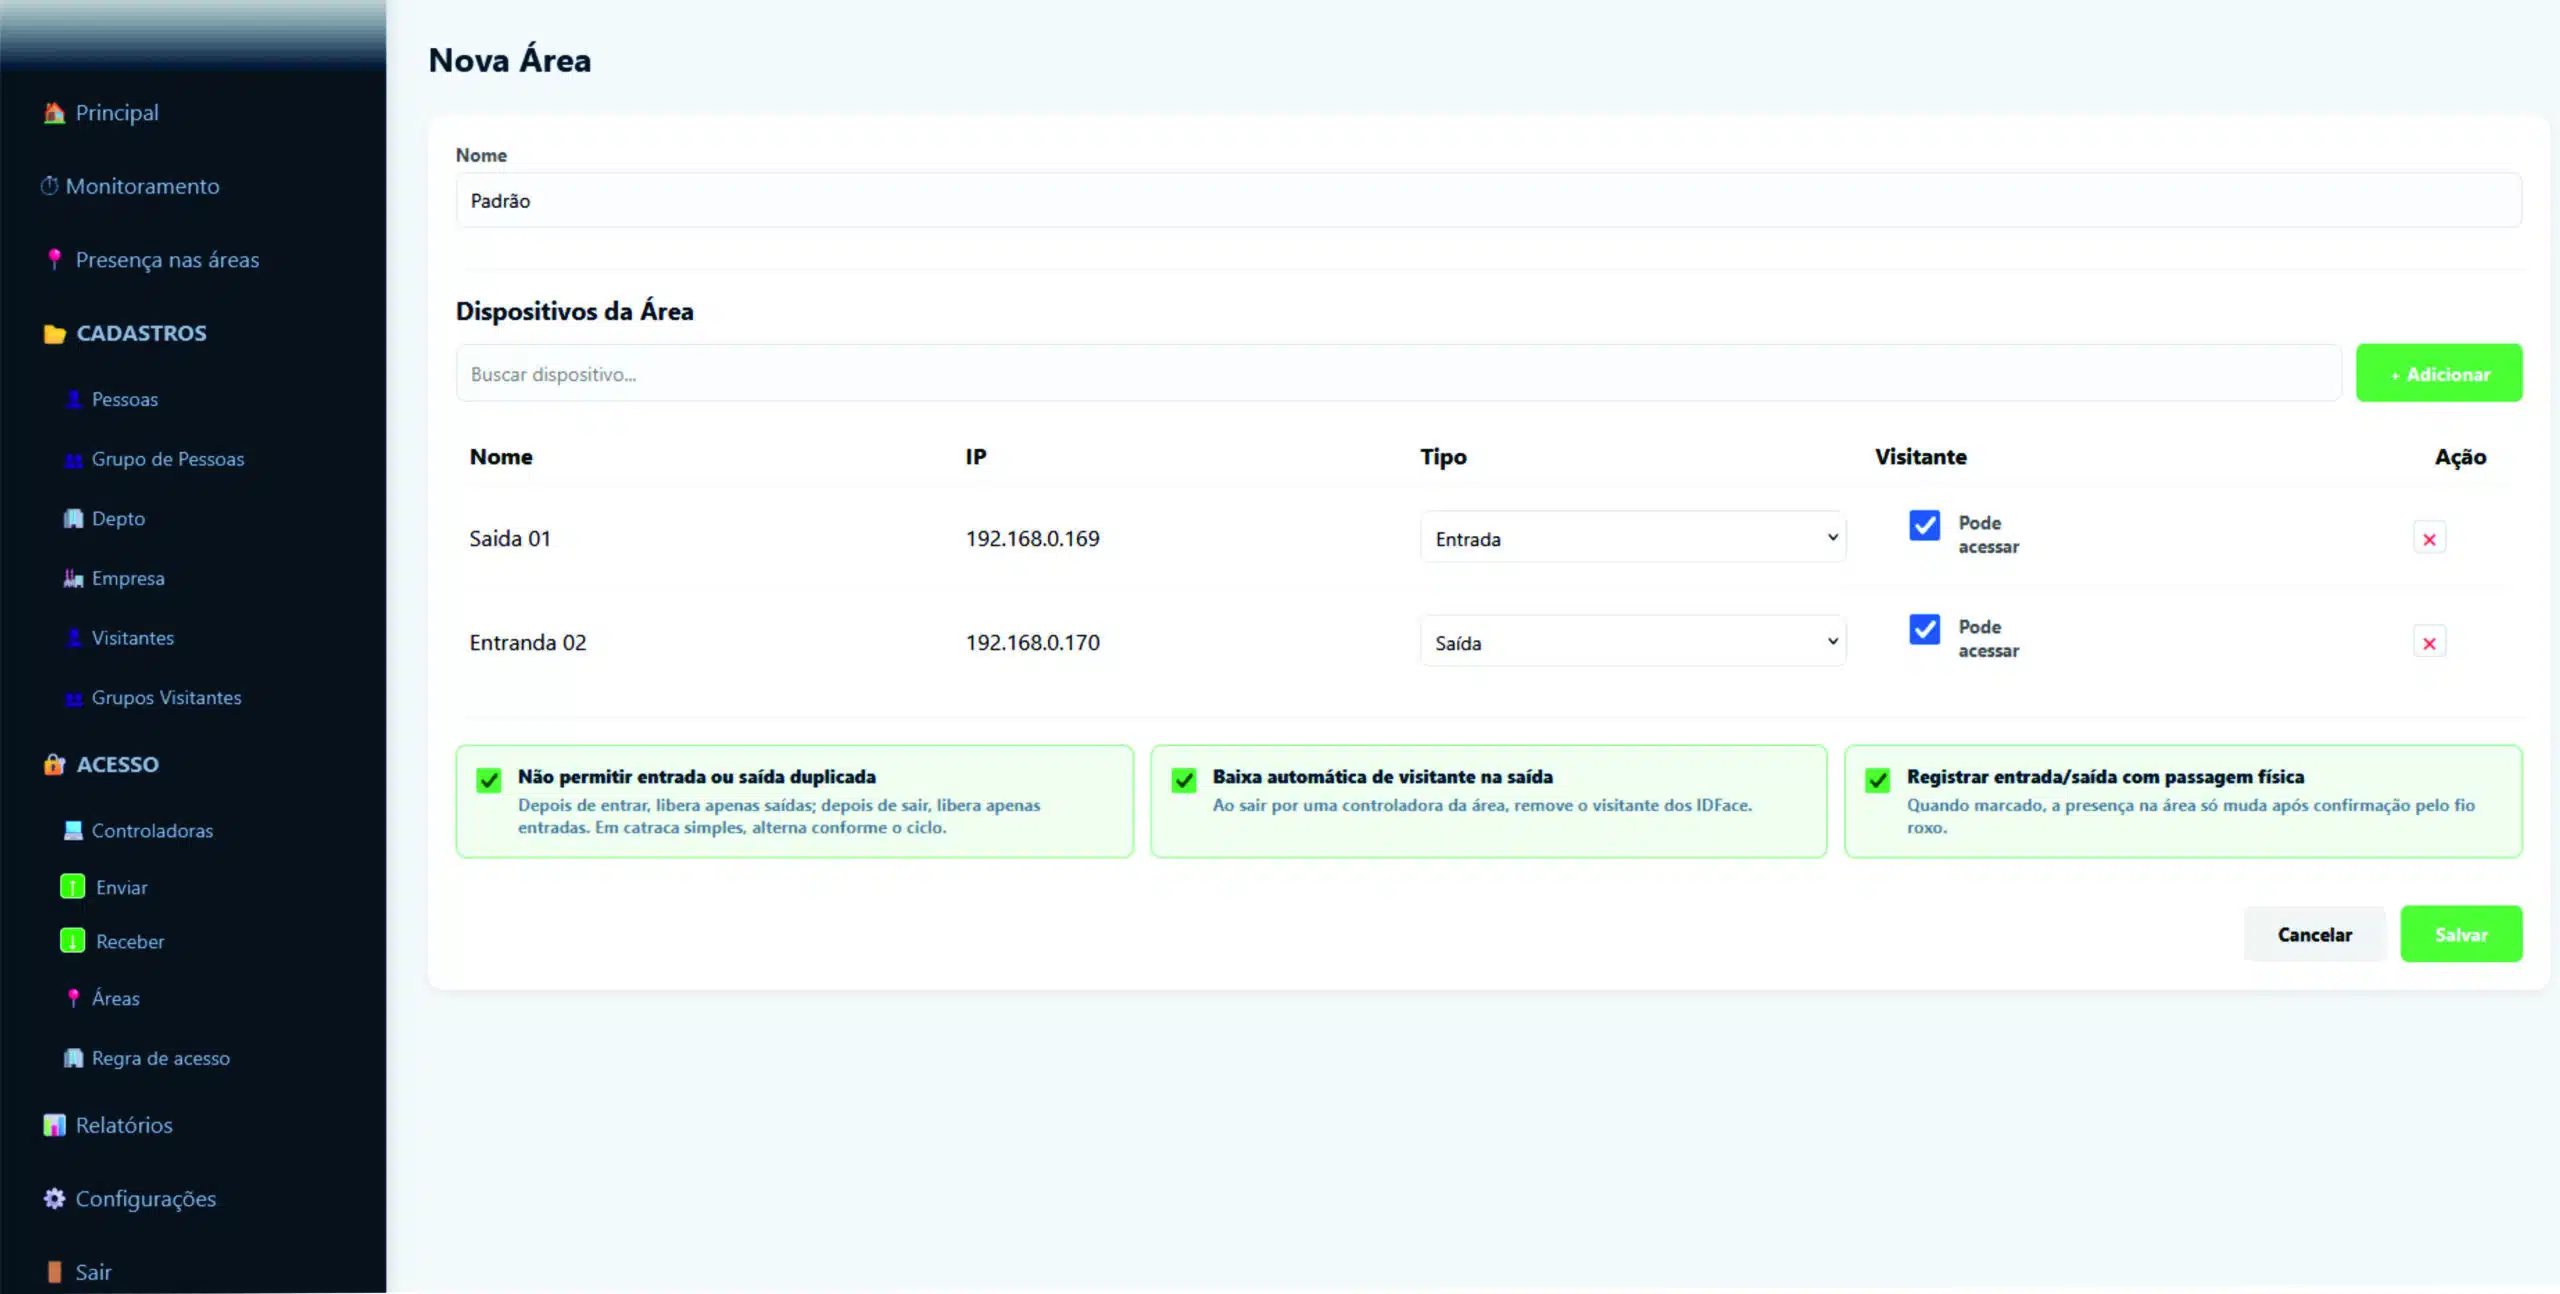Image resolution: width=2560 pixels, height=1294 pixels.
Task: Click the green up-arrow Enviar icon
Action: point(72,887)
